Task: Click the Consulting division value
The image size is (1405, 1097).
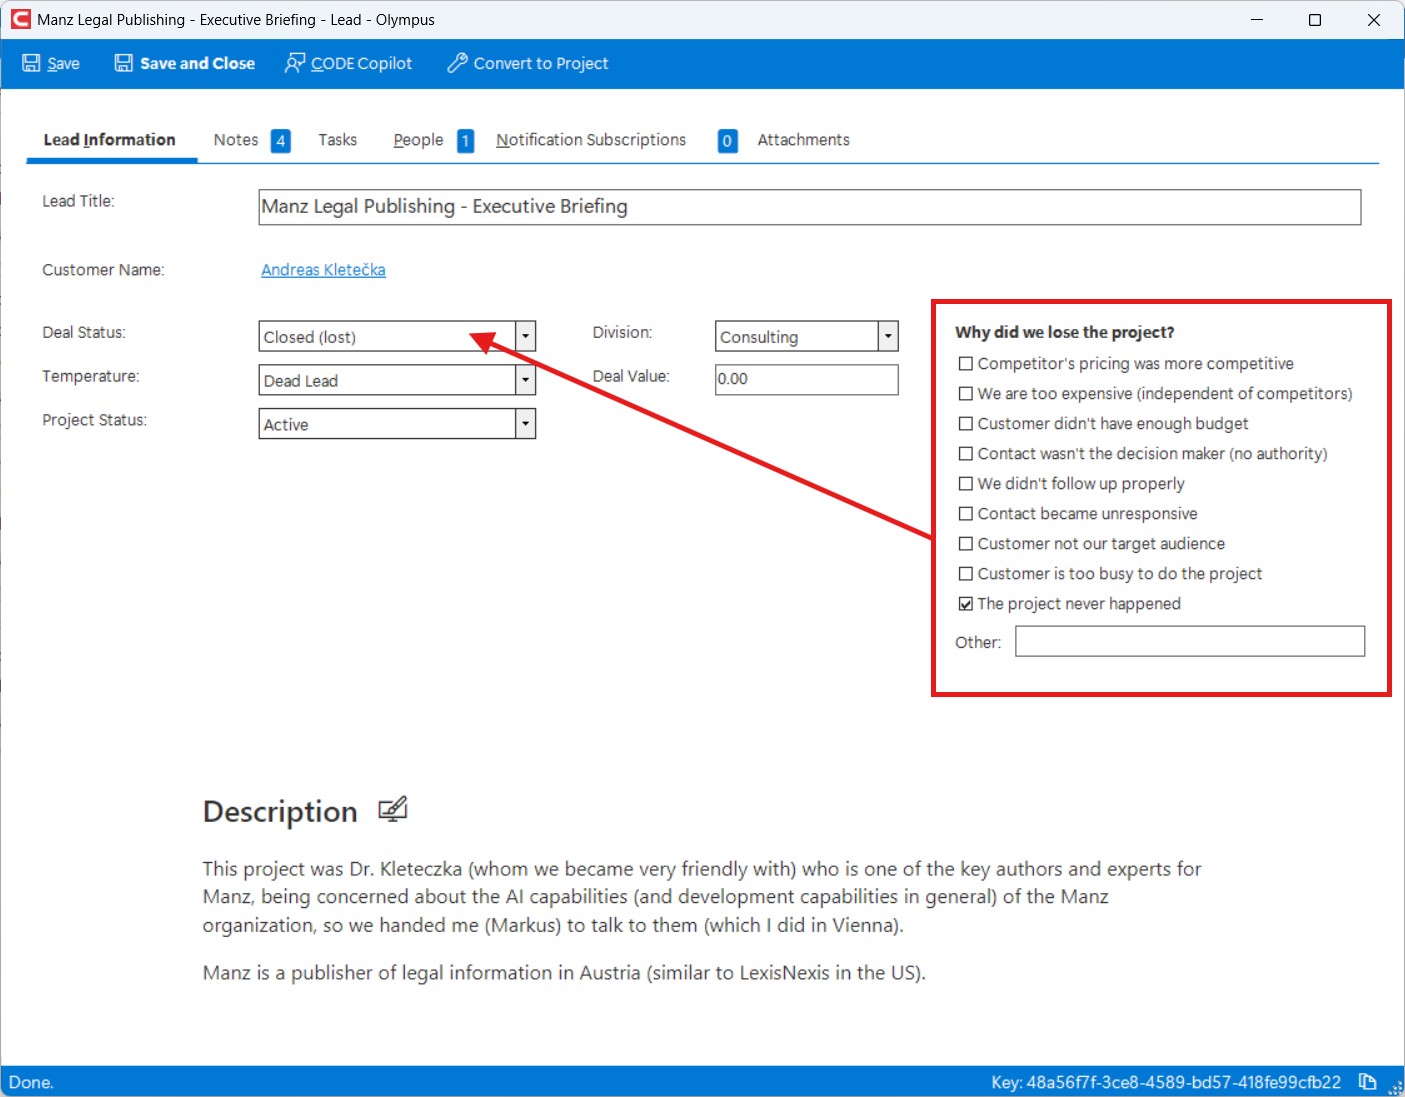Action: click(759, 337)
